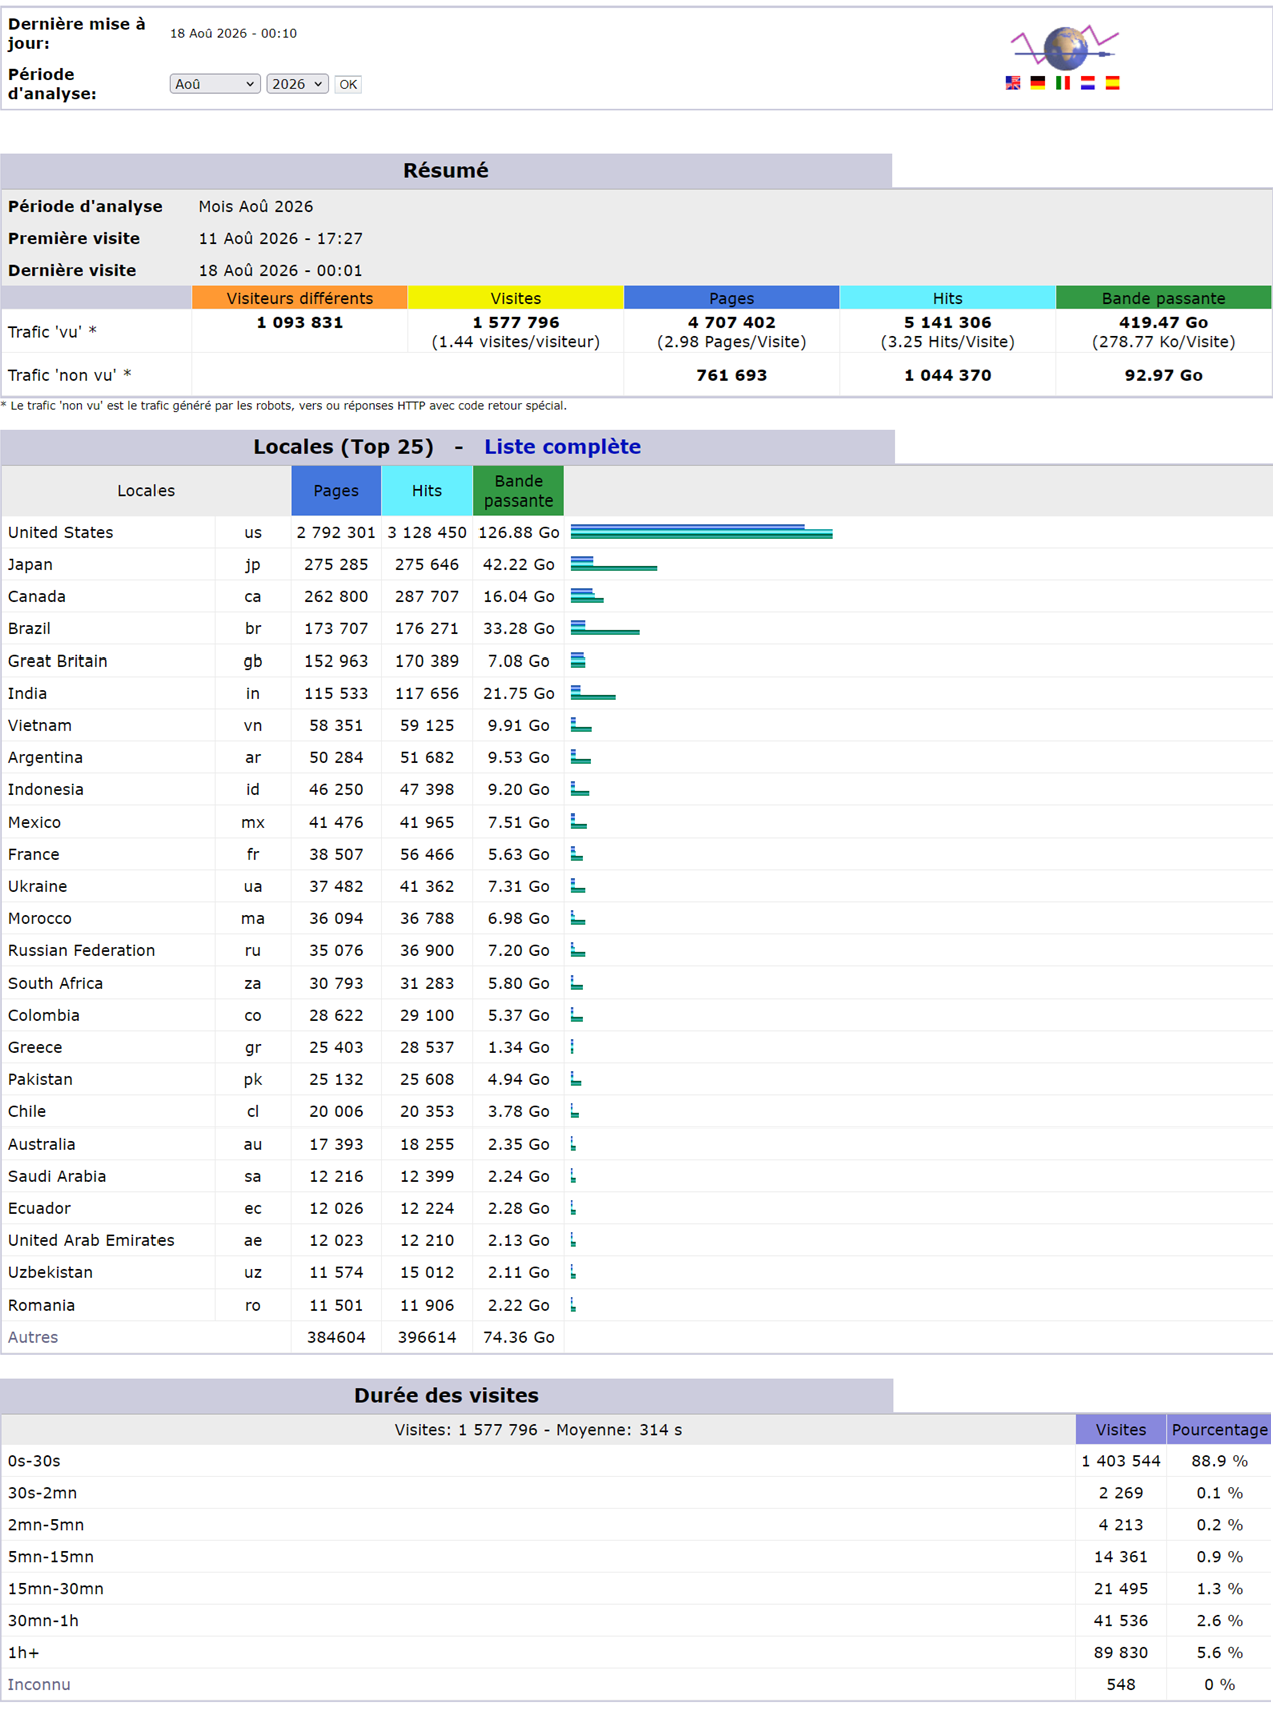Viewport: 1273px width, 1712px height.
Task: Click India's hits value 117 656
Action: click(x=427, y=693)
